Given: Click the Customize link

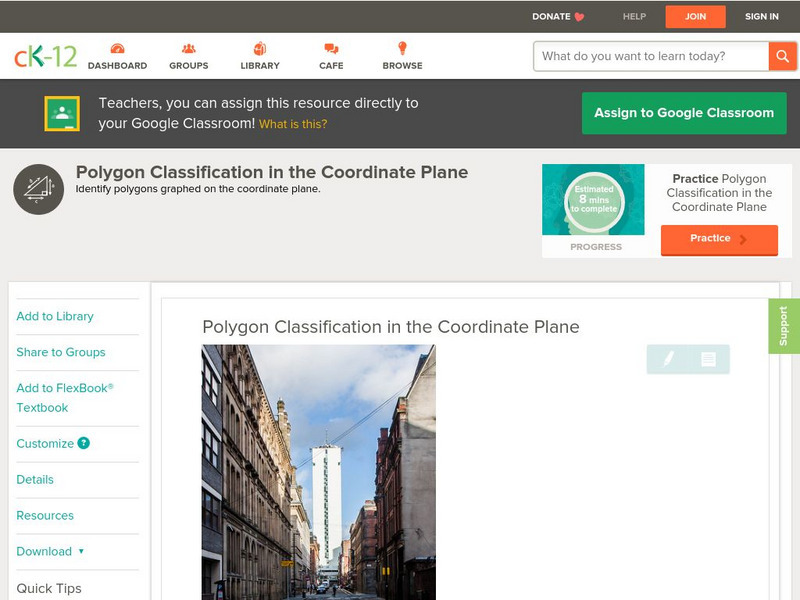Looking at the screenshot, I should pos(45,443).
